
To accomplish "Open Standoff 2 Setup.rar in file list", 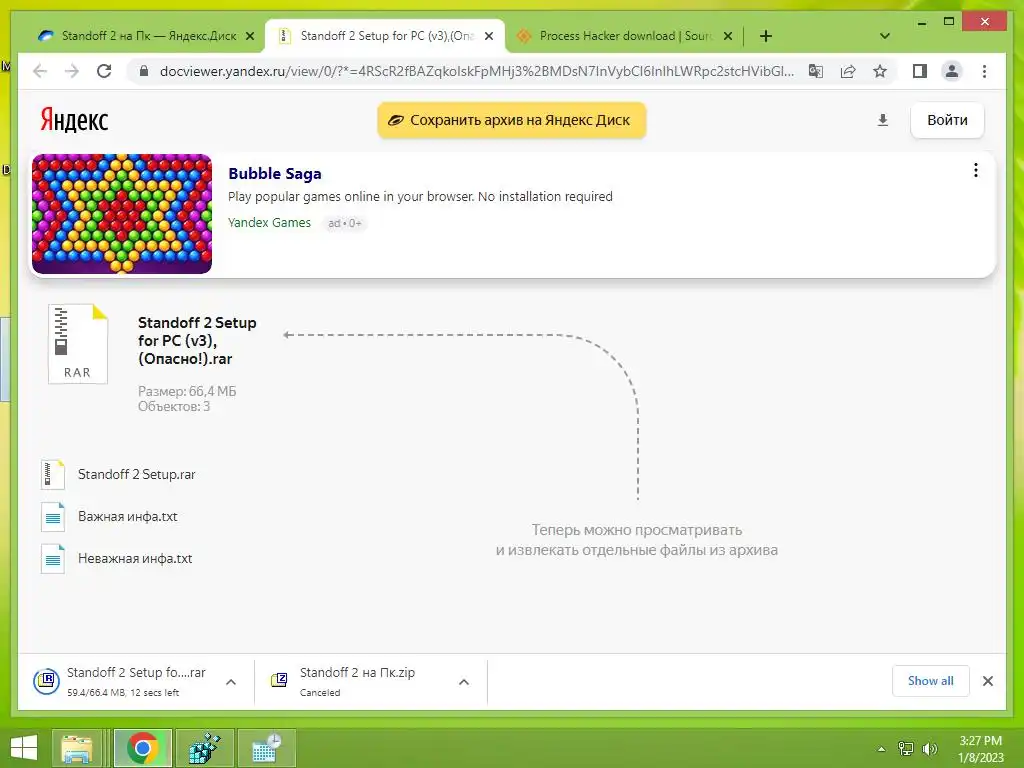I will pos(136,474).
